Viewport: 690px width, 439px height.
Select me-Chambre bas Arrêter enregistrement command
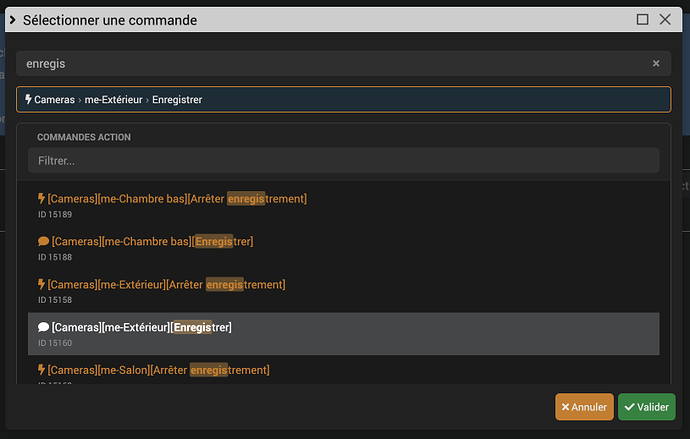coord(343,205)
